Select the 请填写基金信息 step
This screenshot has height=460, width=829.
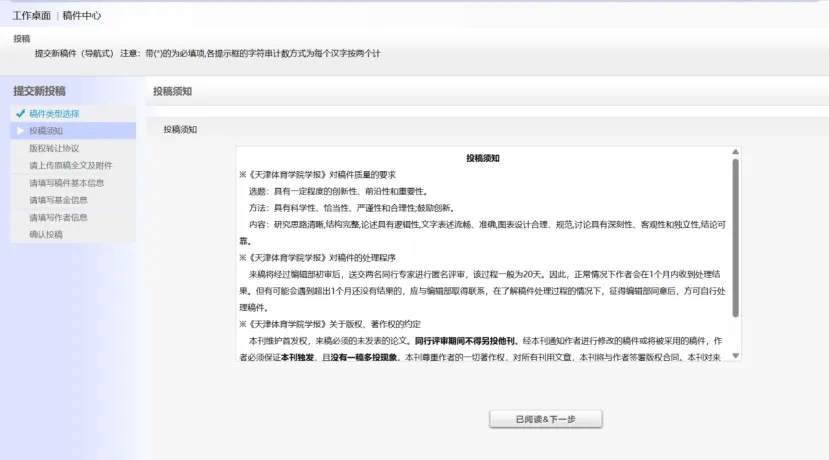click(x=58, y=200)
